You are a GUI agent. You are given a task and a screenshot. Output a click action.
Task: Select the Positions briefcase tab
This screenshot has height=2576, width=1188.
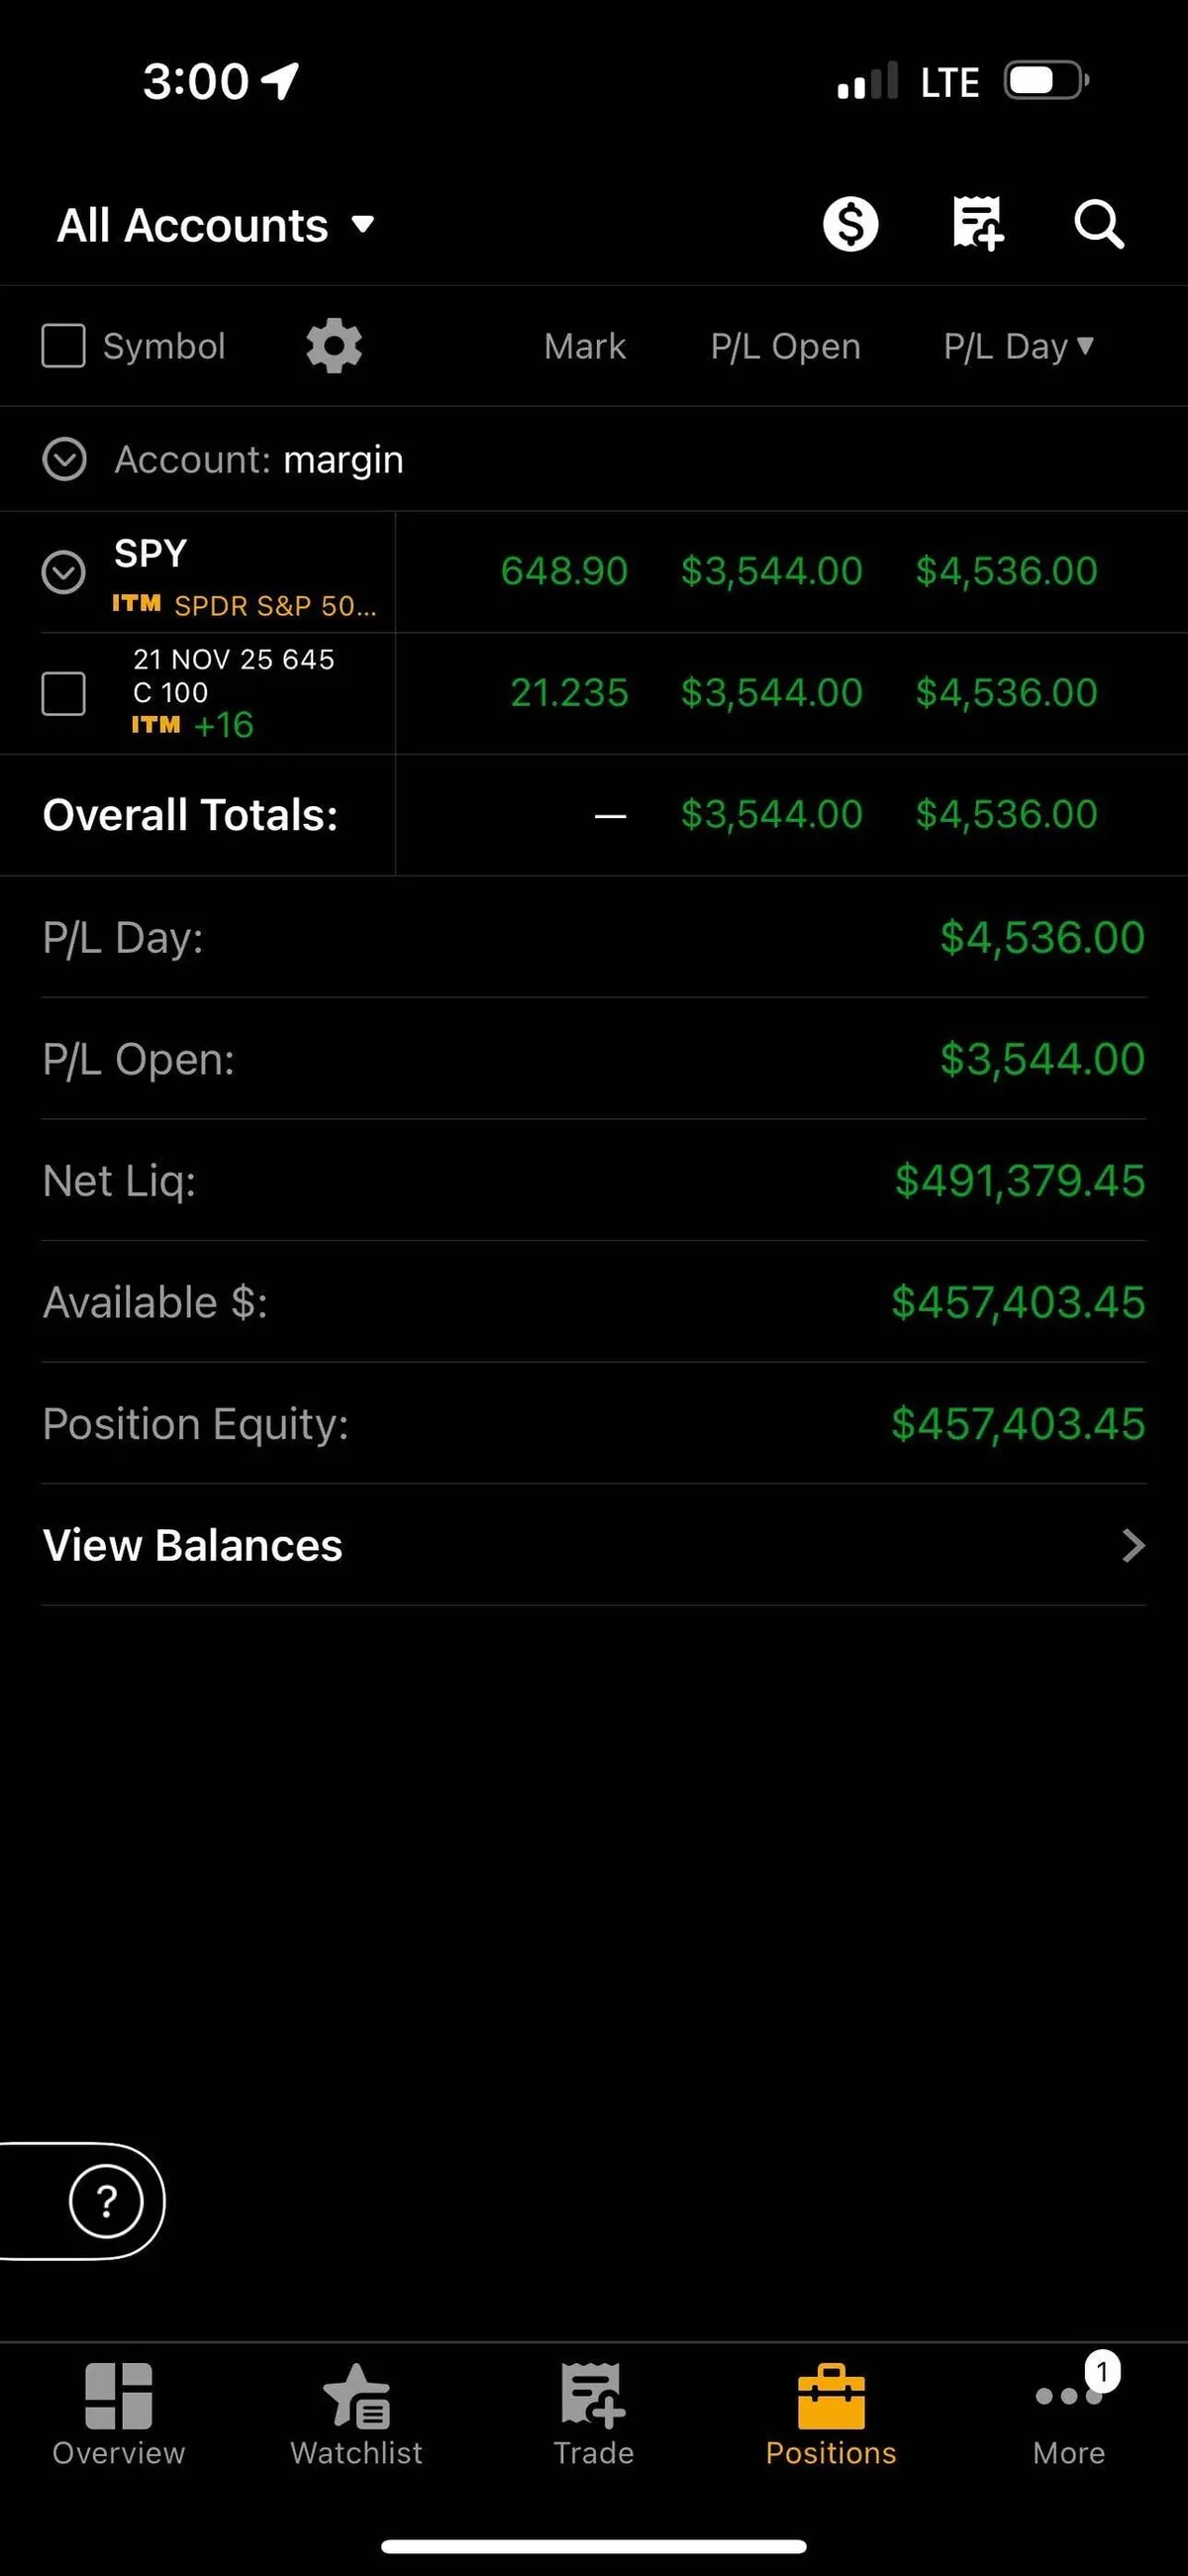(831, 2414)
